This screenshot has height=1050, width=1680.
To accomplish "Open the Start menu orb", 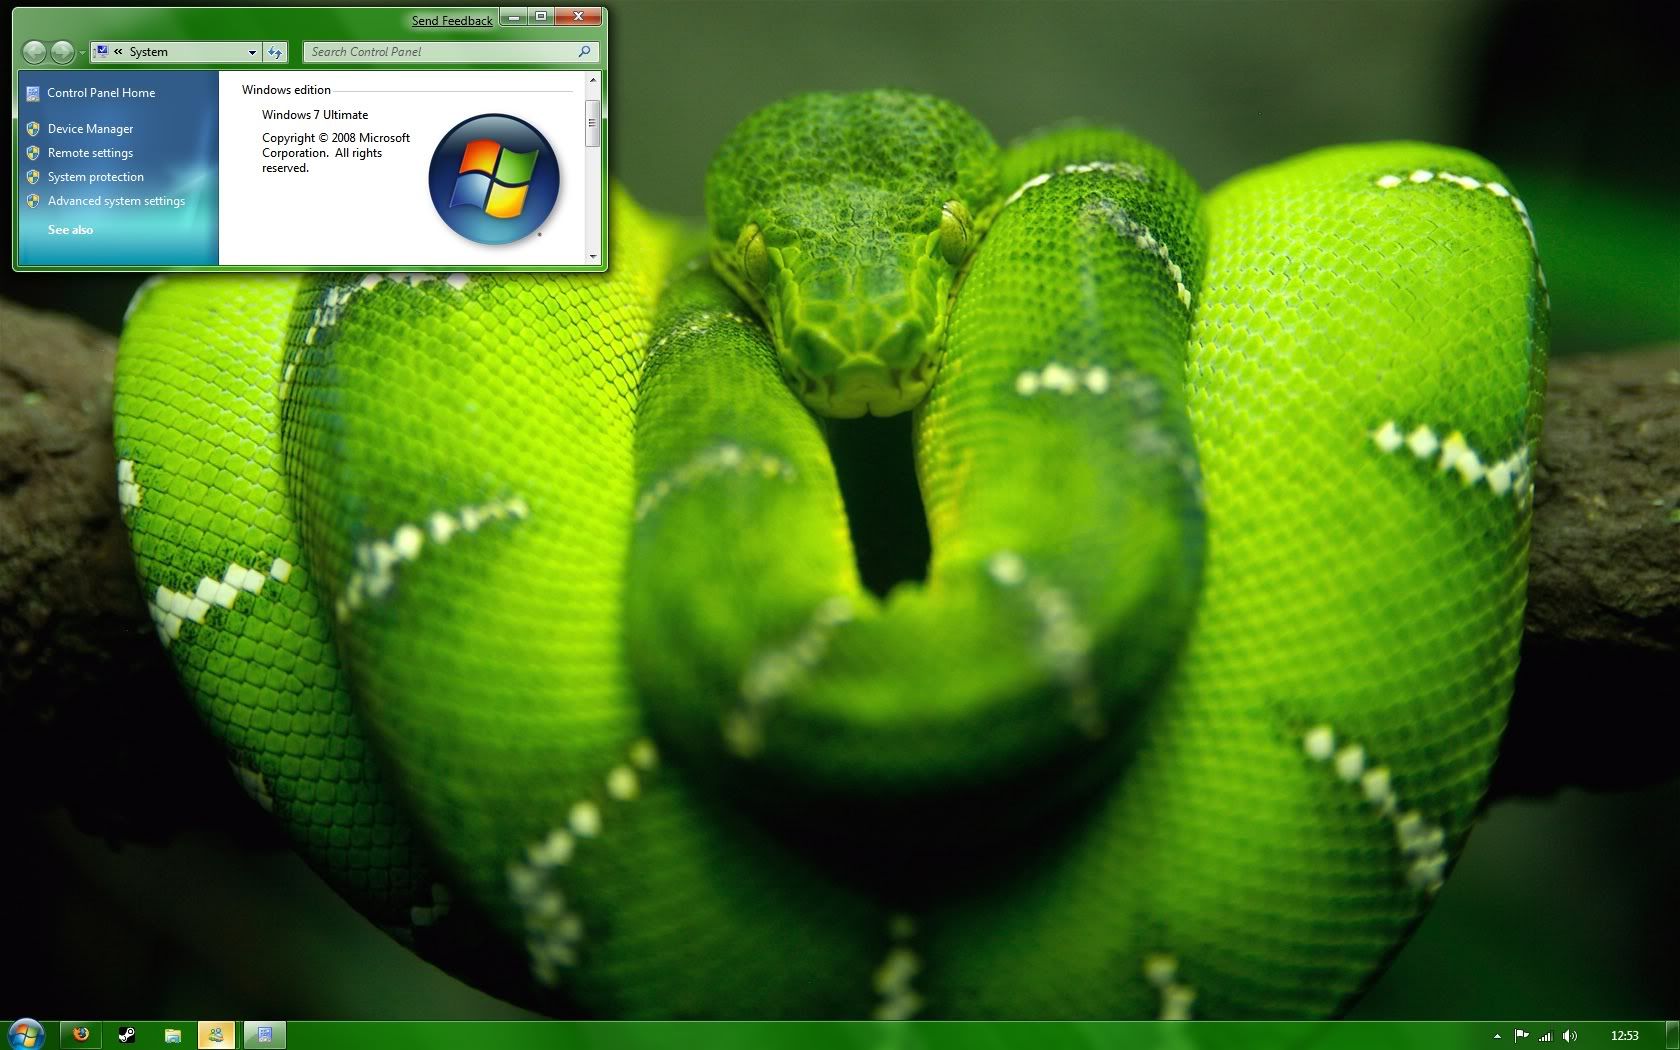I will pos(25,1034).
